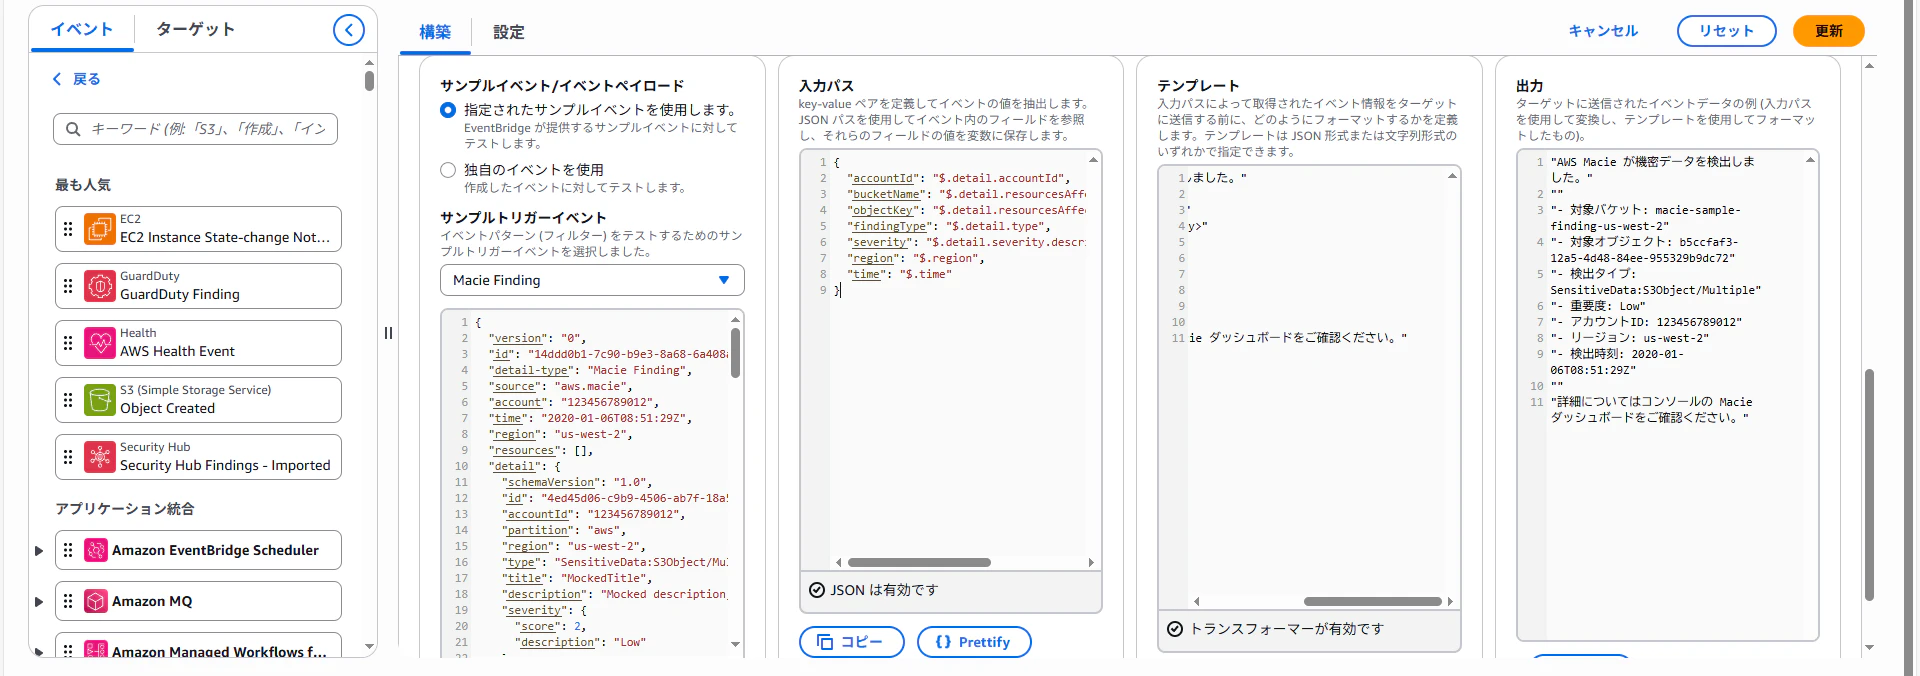This screenshot has width=1920, height=676.
Task: Click the リセット button
Action: (x=1726, y=31)
